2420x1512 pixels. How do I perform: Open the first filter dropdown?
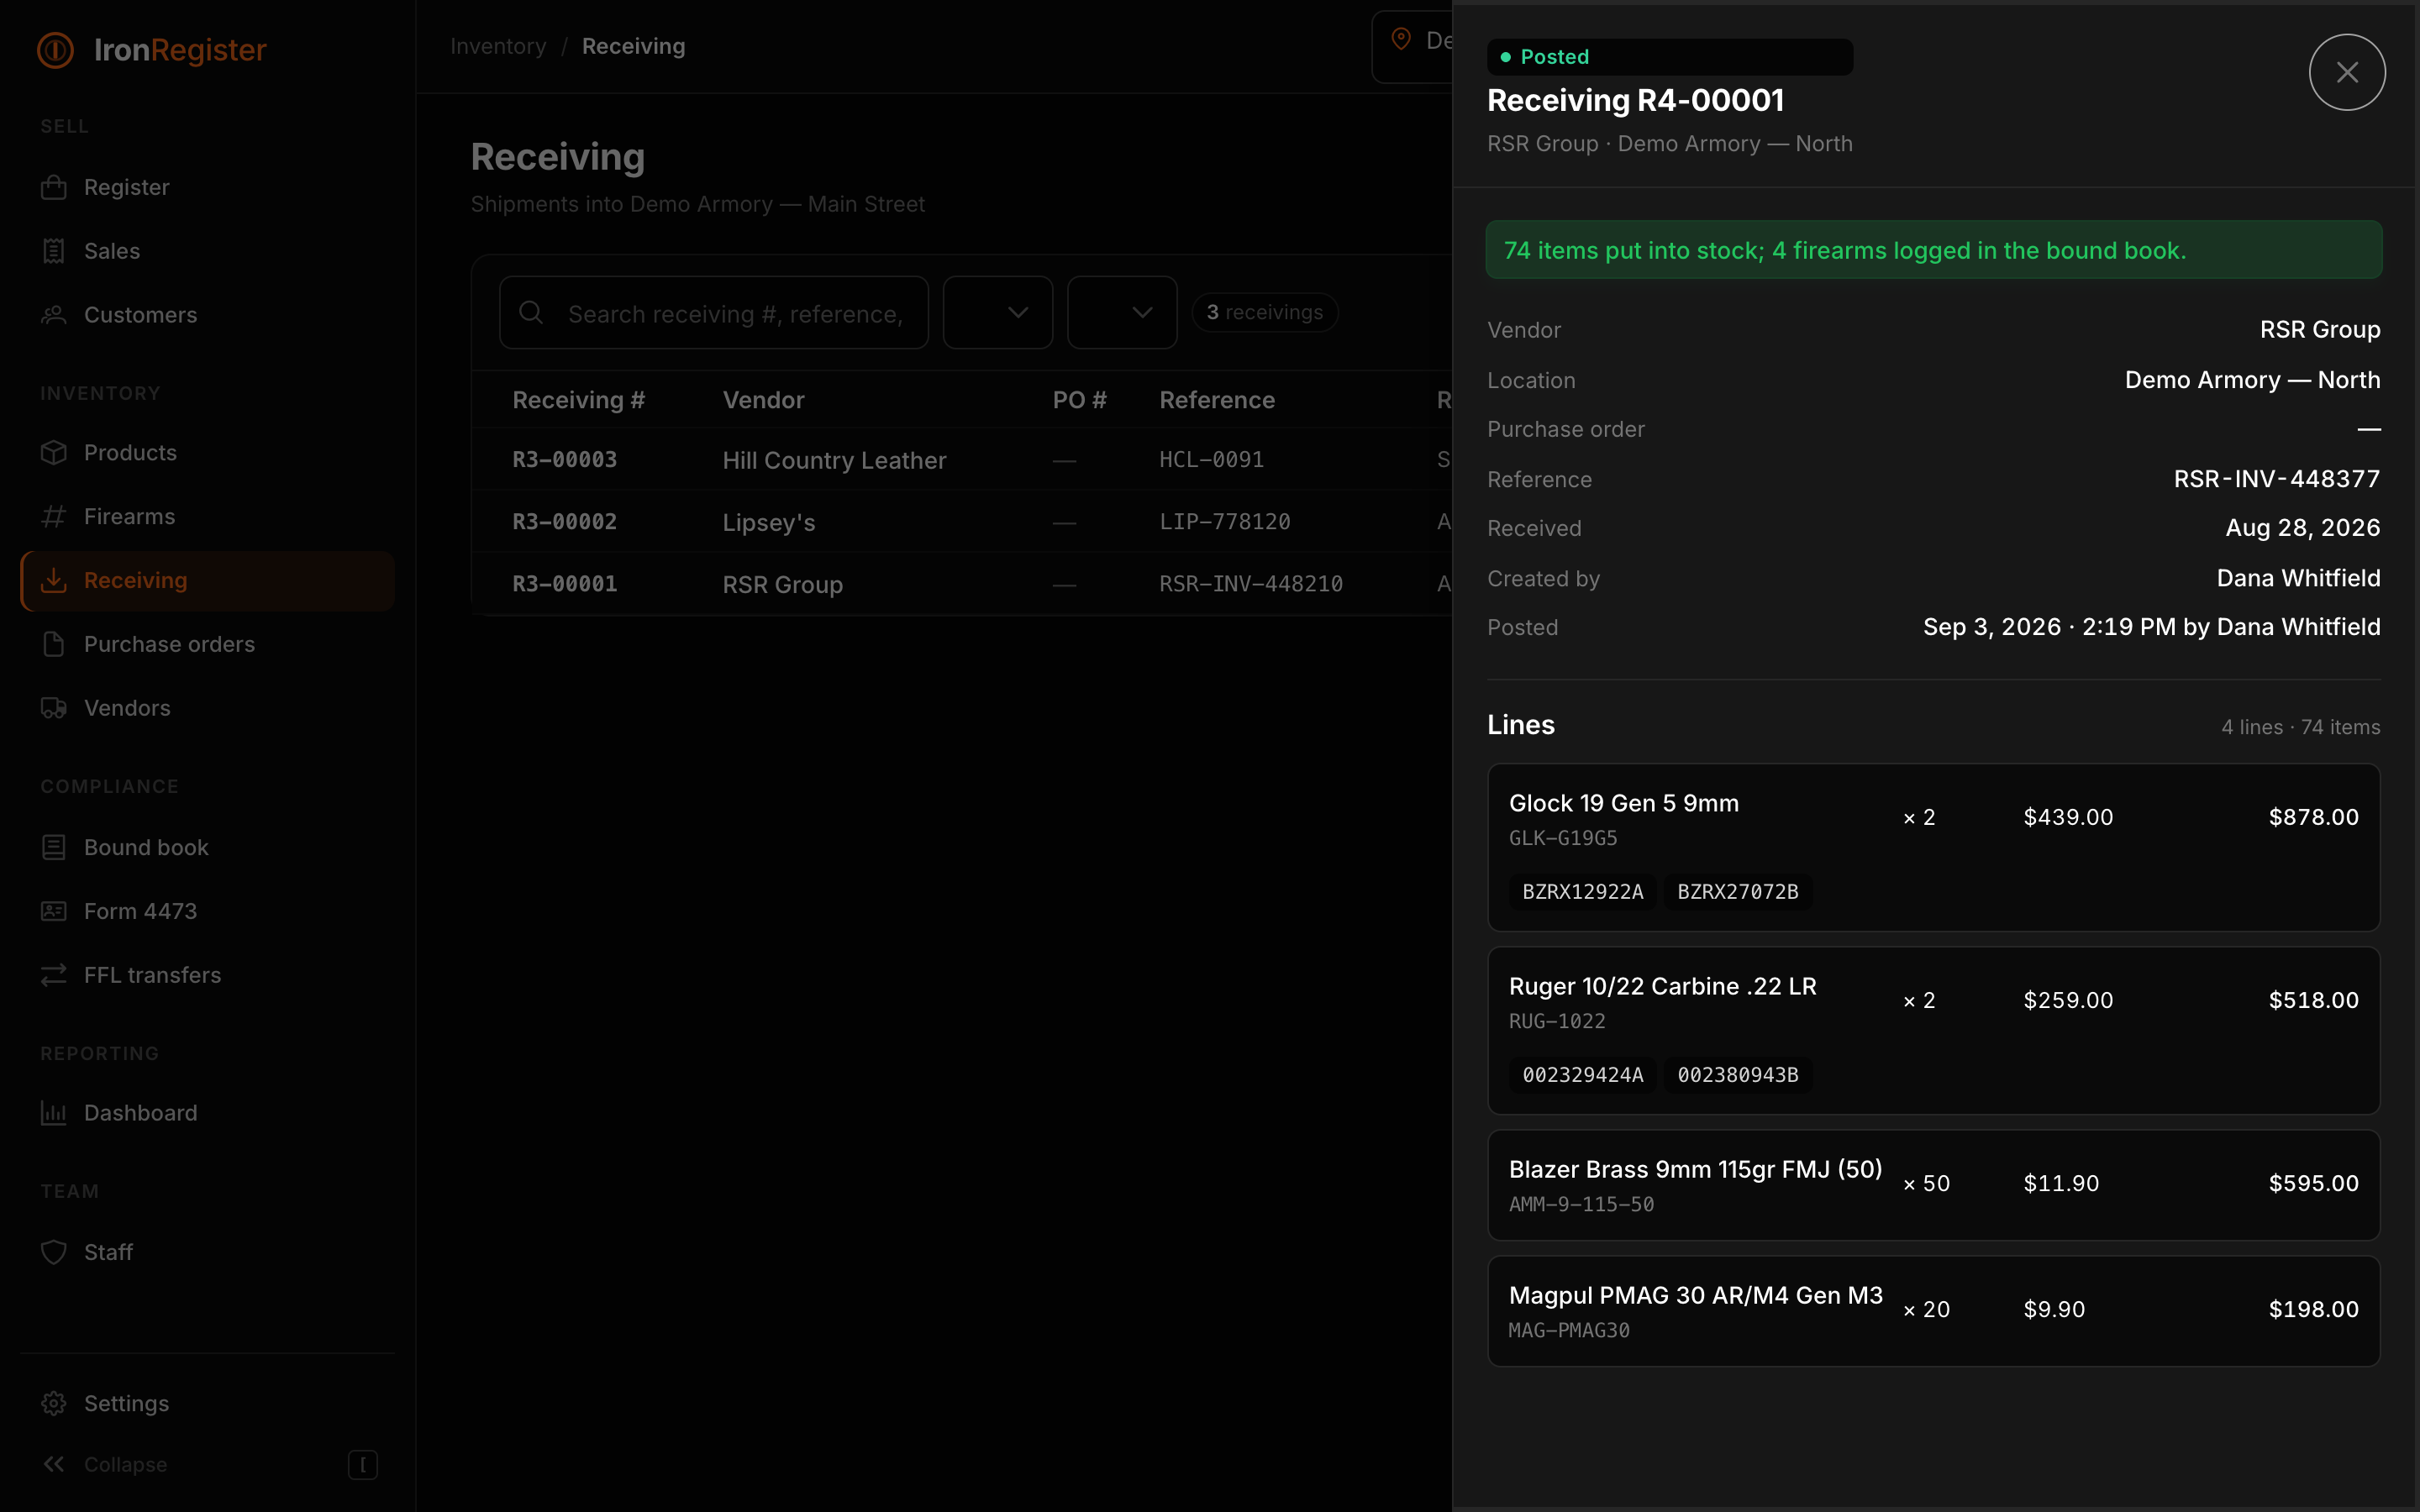pyautogui.click(x=998, y=313)
